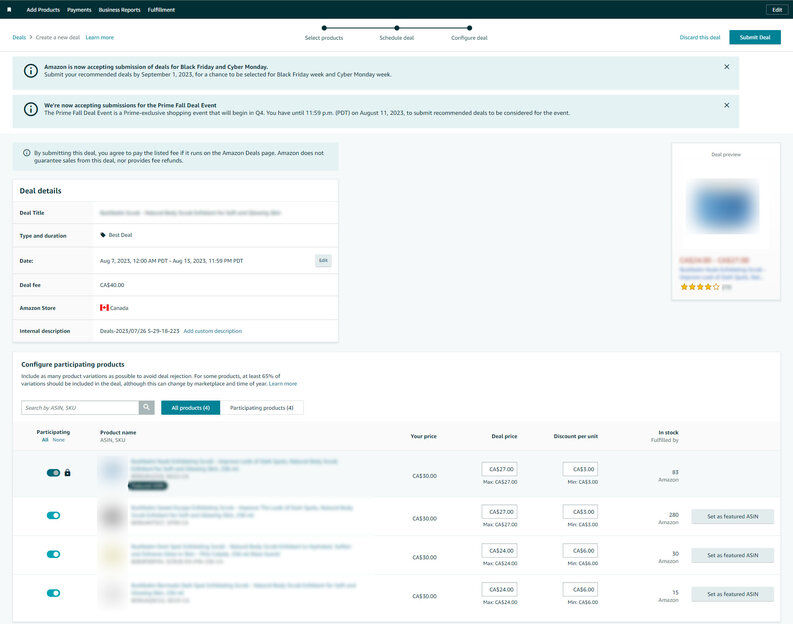Edit discount per unit for 30-in-stock product

pyautogui.click(x=580, y=551)
